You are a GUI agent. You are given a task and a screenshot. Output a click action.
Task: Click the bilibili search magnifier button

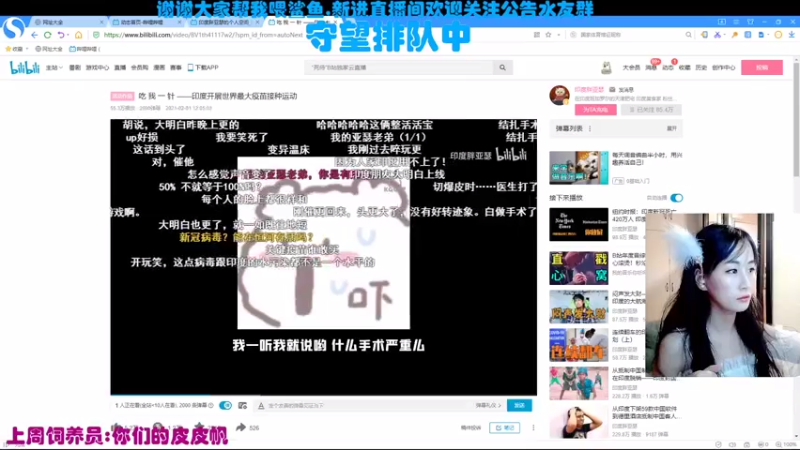pyautogui.click(x=503, y=67)
